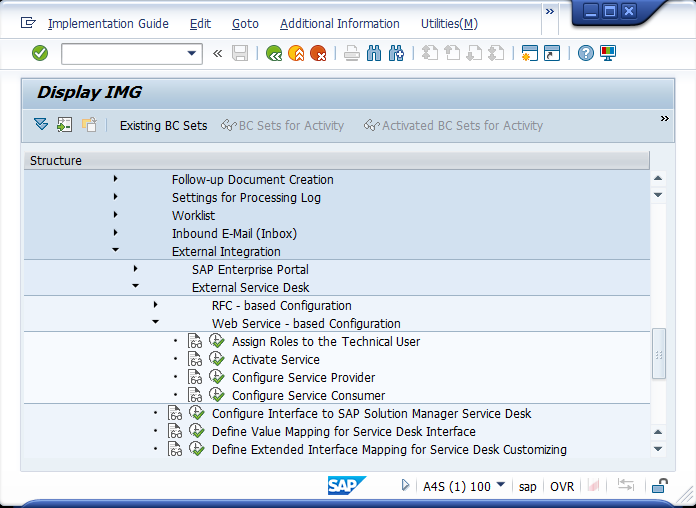Toggle the OVR insert/overwrite mode indicator
The width and height of the screenshot is (696, 508).
click(562, 486)
